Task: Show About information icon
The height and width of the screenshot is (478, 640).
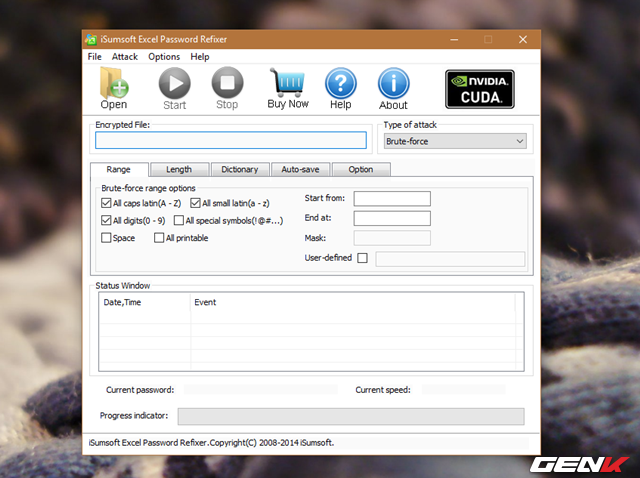Action: pyautogui.click(x=393, y=89)
